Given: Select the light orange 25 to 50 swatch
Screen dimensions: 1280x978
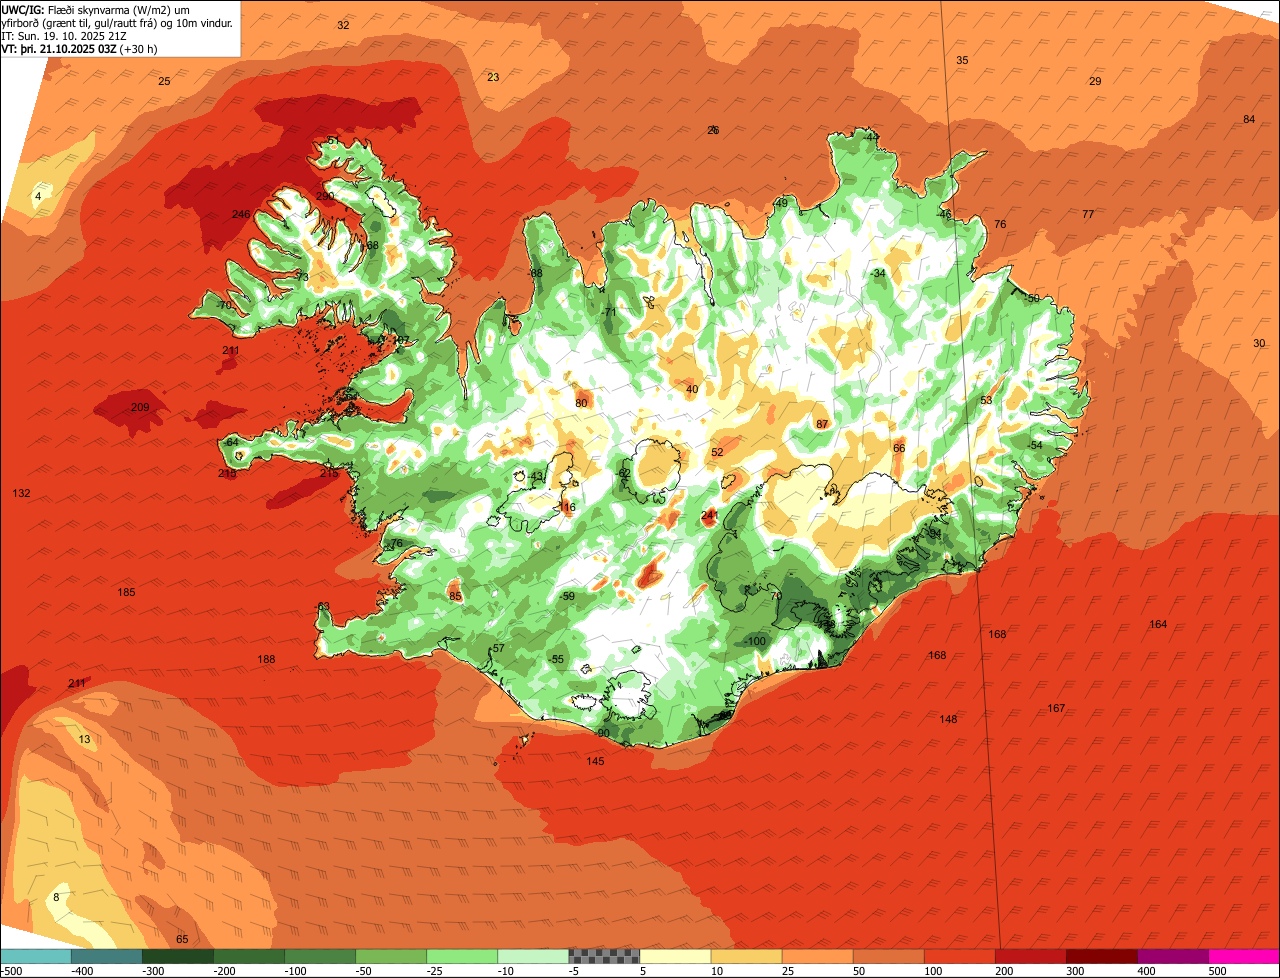Looking at the screenshot, I should tap(817, 956).
